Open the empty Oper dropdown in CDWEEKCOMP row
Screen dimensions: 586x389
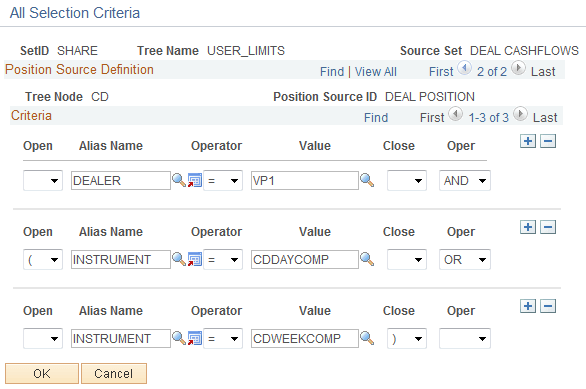pyautogui.click(x=465, y=339)
